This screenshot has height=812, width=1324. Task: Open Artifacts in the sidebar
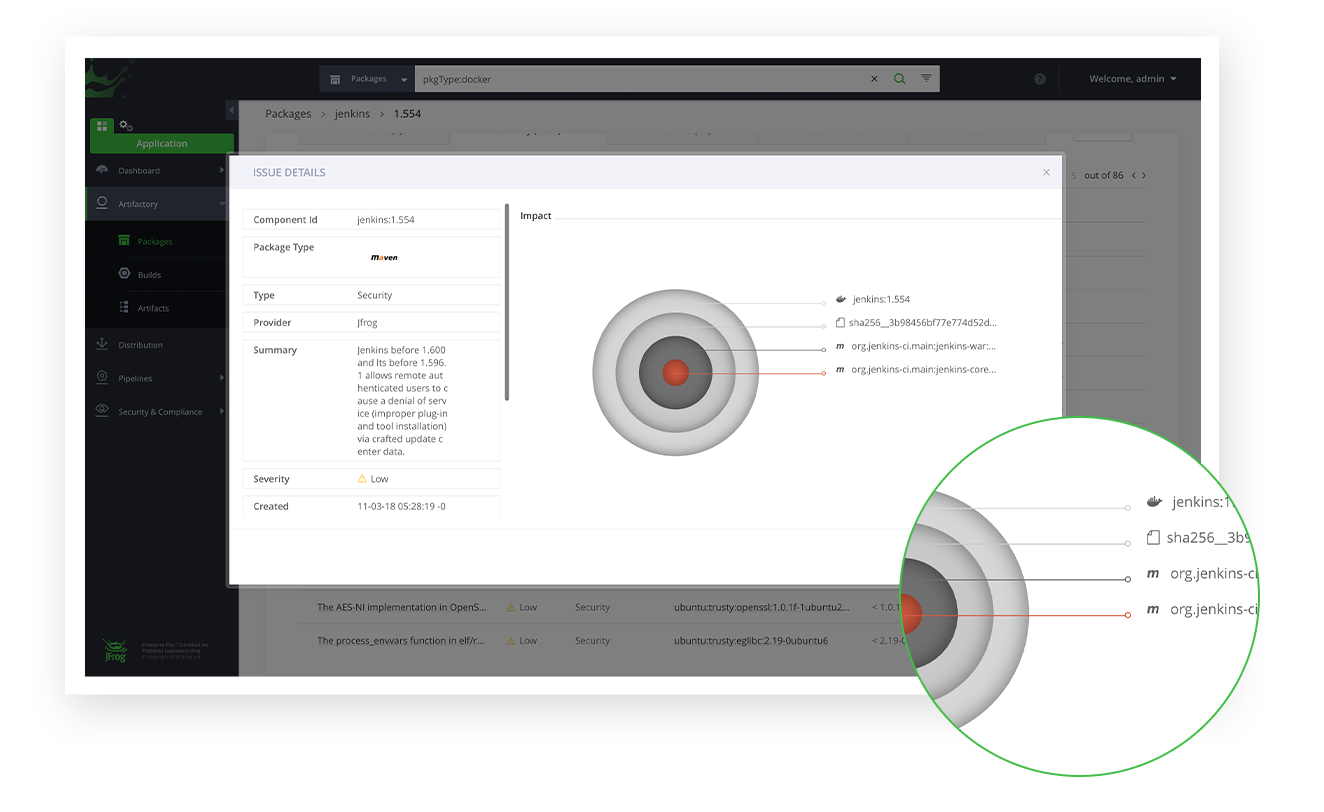coord(153,308)
